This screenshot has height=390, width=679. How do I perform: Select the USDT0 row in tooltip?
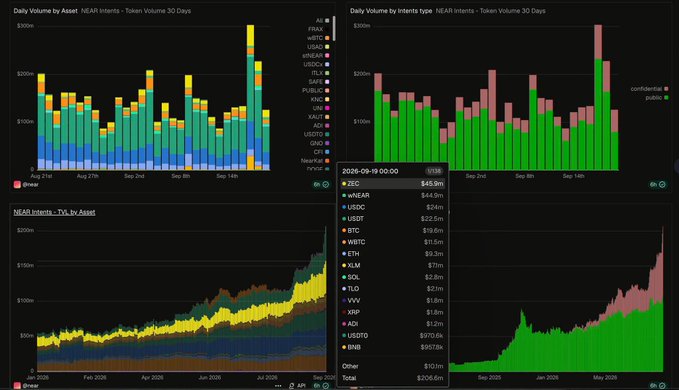pos(393,335)
